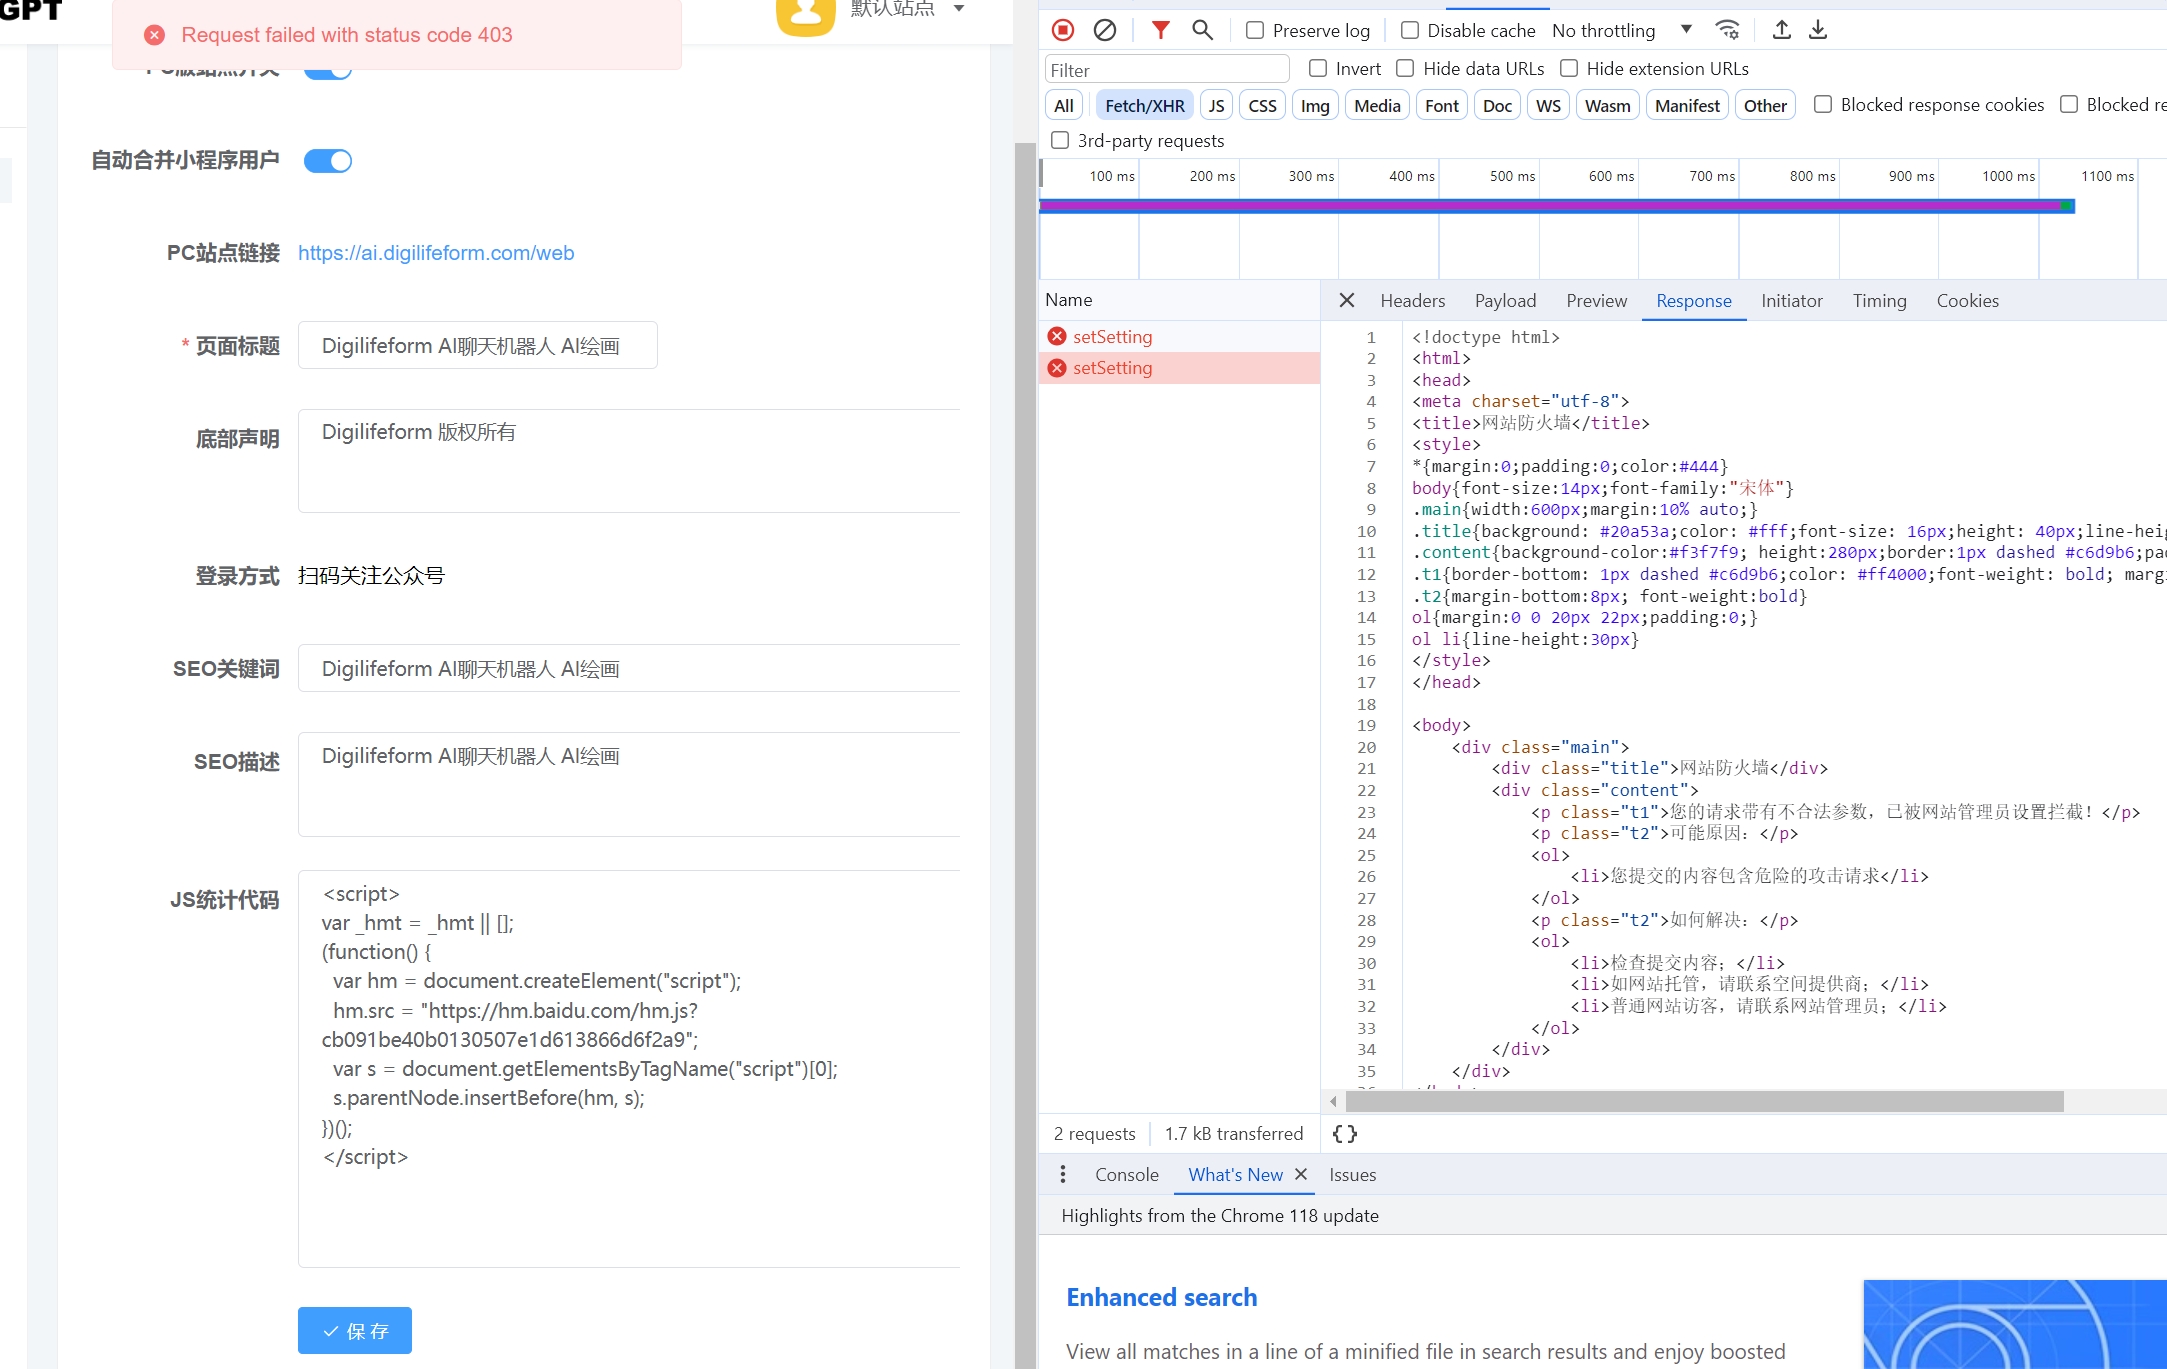Select the Img request filter
This screenshot has height=1369, width=2167.
tap(1314, 105)
